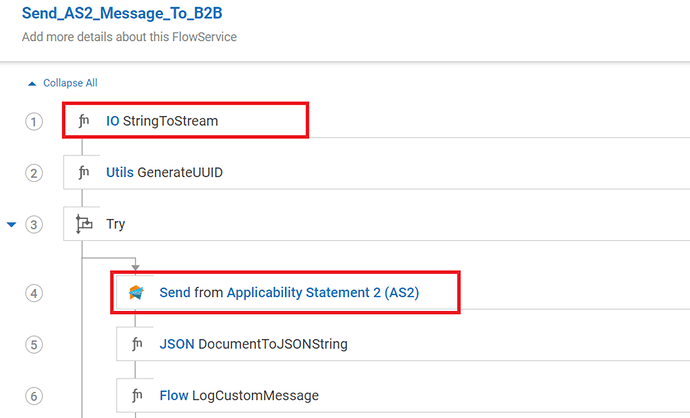Click the Flow service link in step 6
The image size is (690, 418).
point(175,397)
